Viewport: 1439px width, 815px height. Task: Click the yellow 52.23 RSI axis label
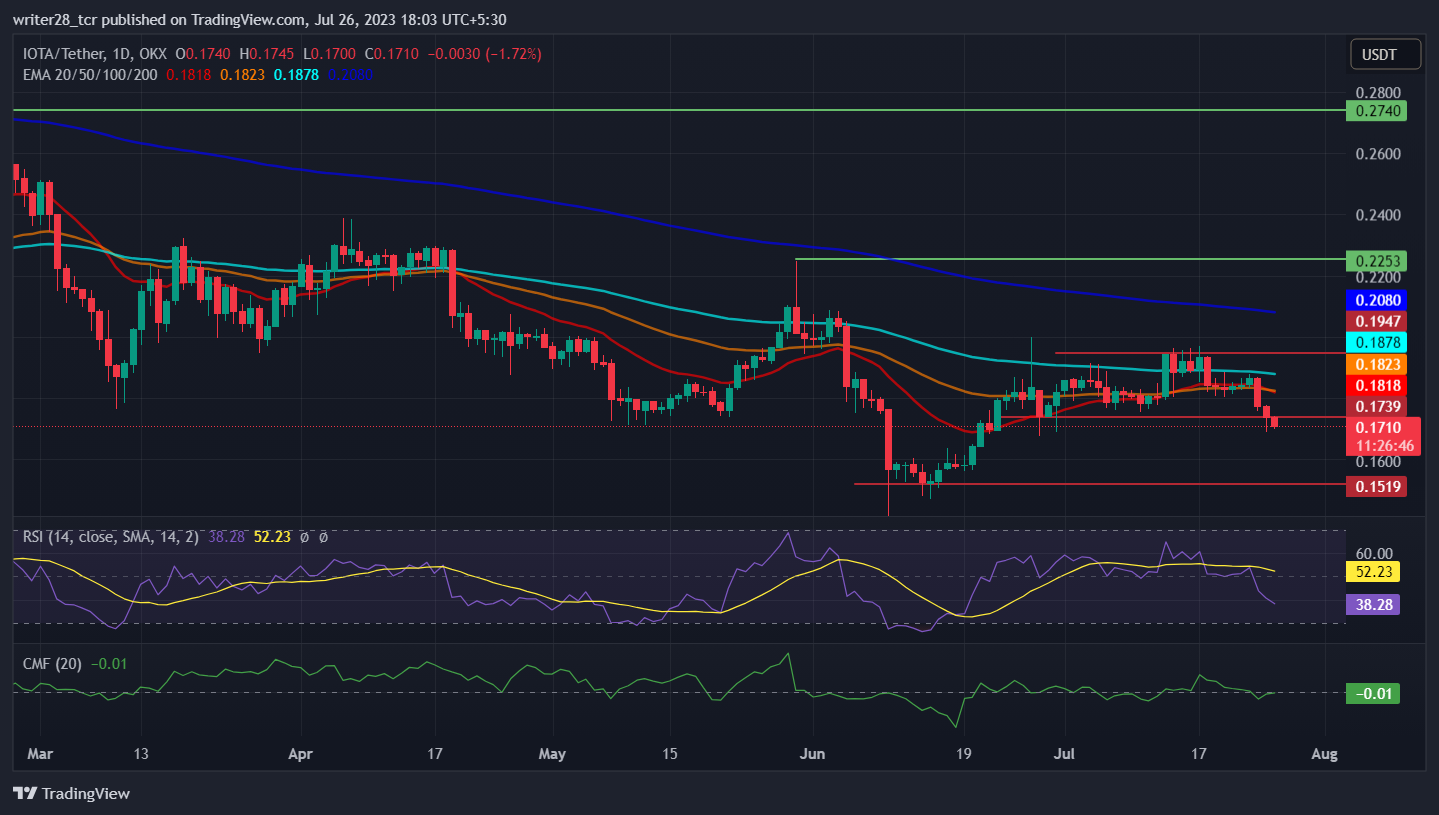[1373, 572]
